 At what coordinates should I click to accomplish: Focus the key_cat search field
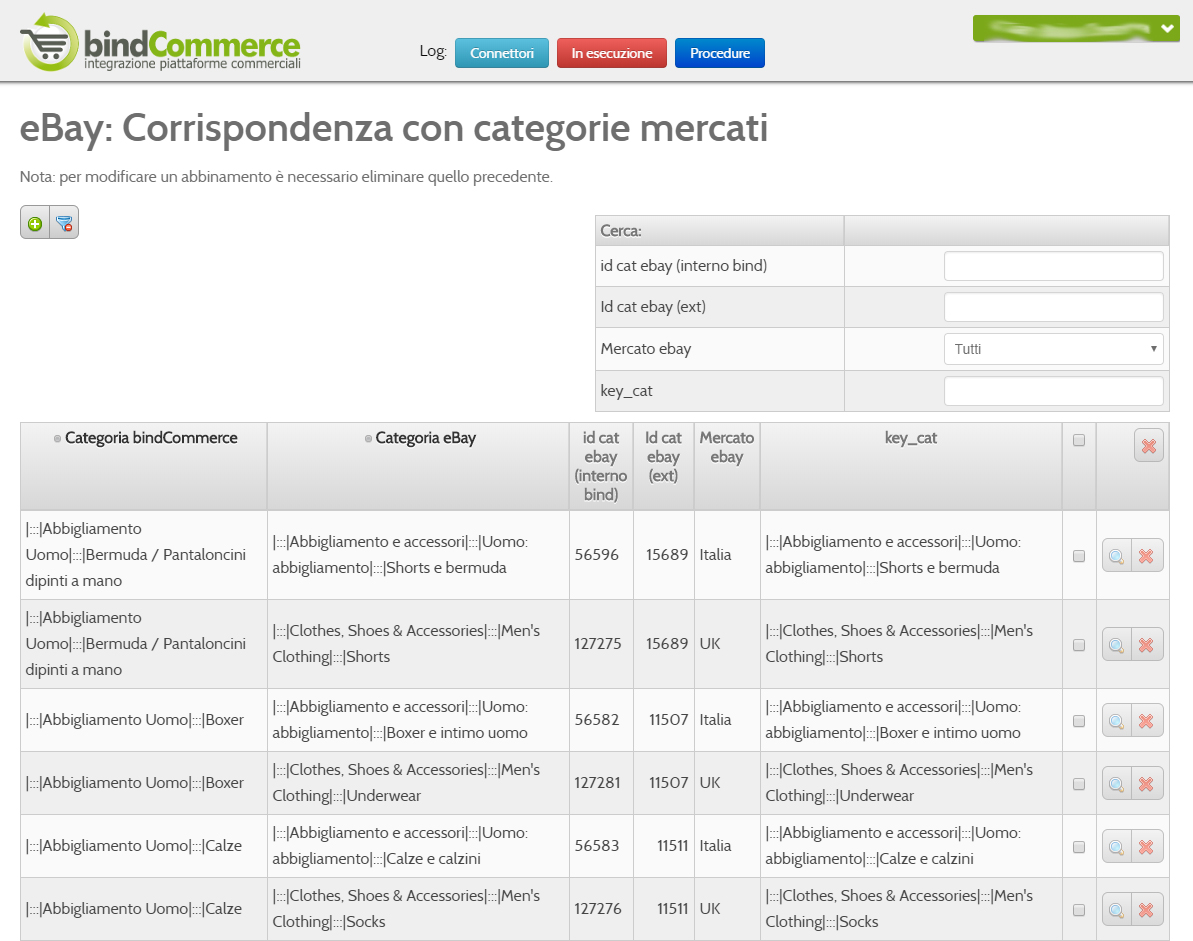pos(1054,391)
